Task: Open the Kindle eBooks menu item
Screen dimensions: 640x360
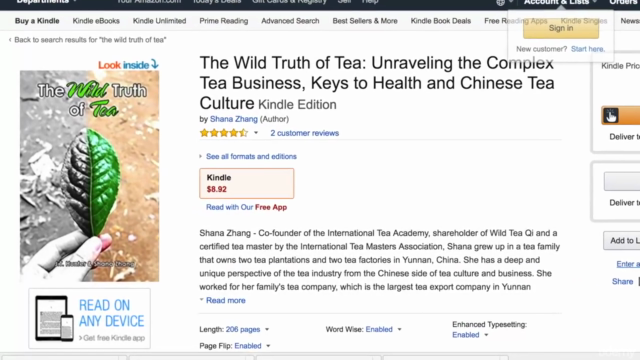Action: [96, 21]
